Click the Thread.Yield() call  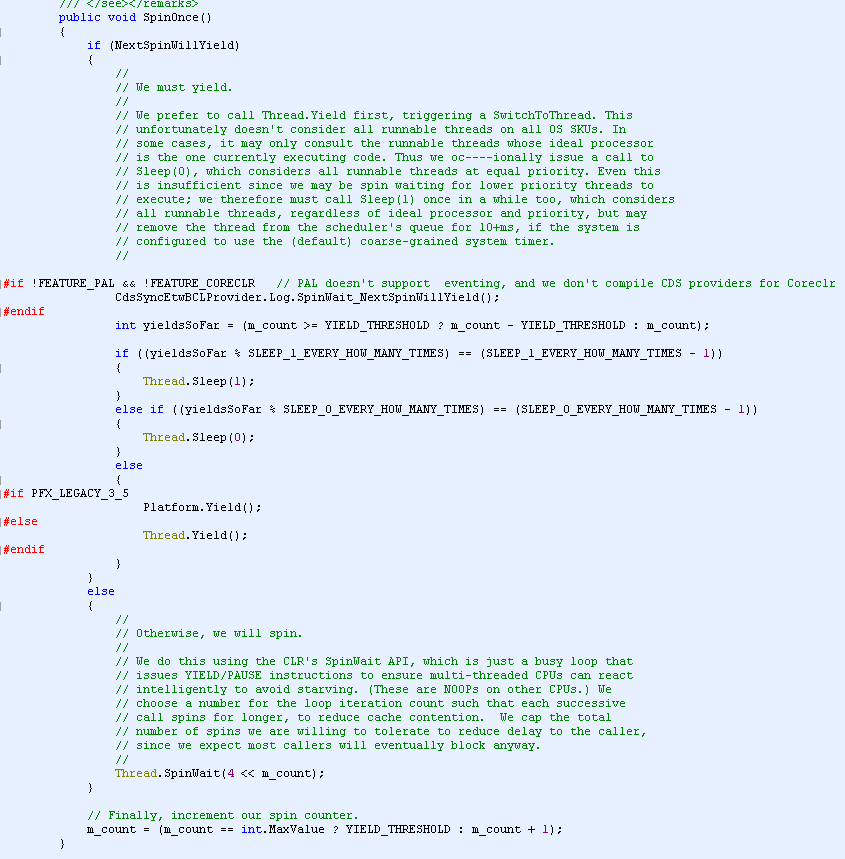click(195, 535)
